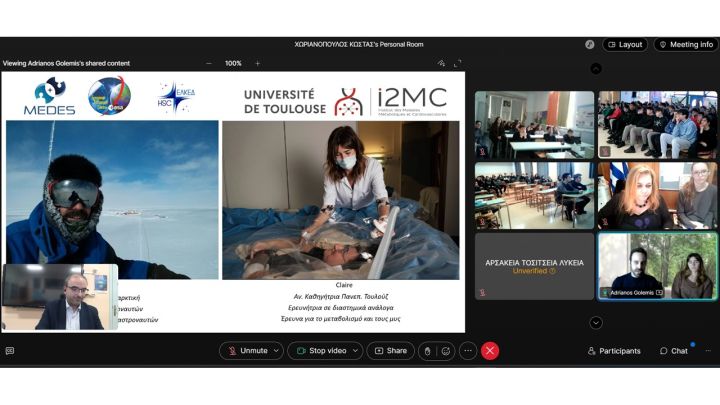
Task: Click the Share content button
Action: click(390, 351)
